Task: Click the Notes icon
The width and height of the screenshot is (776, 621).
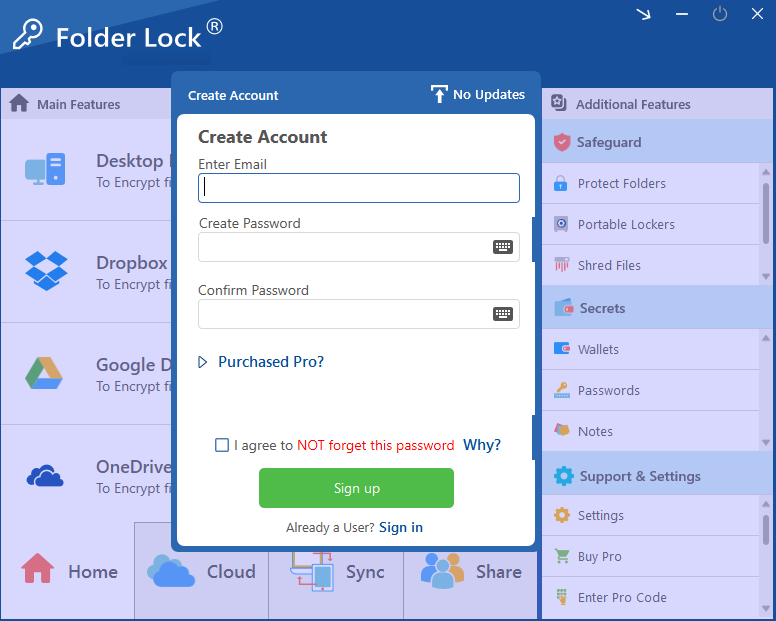Action: pos(562,430)
